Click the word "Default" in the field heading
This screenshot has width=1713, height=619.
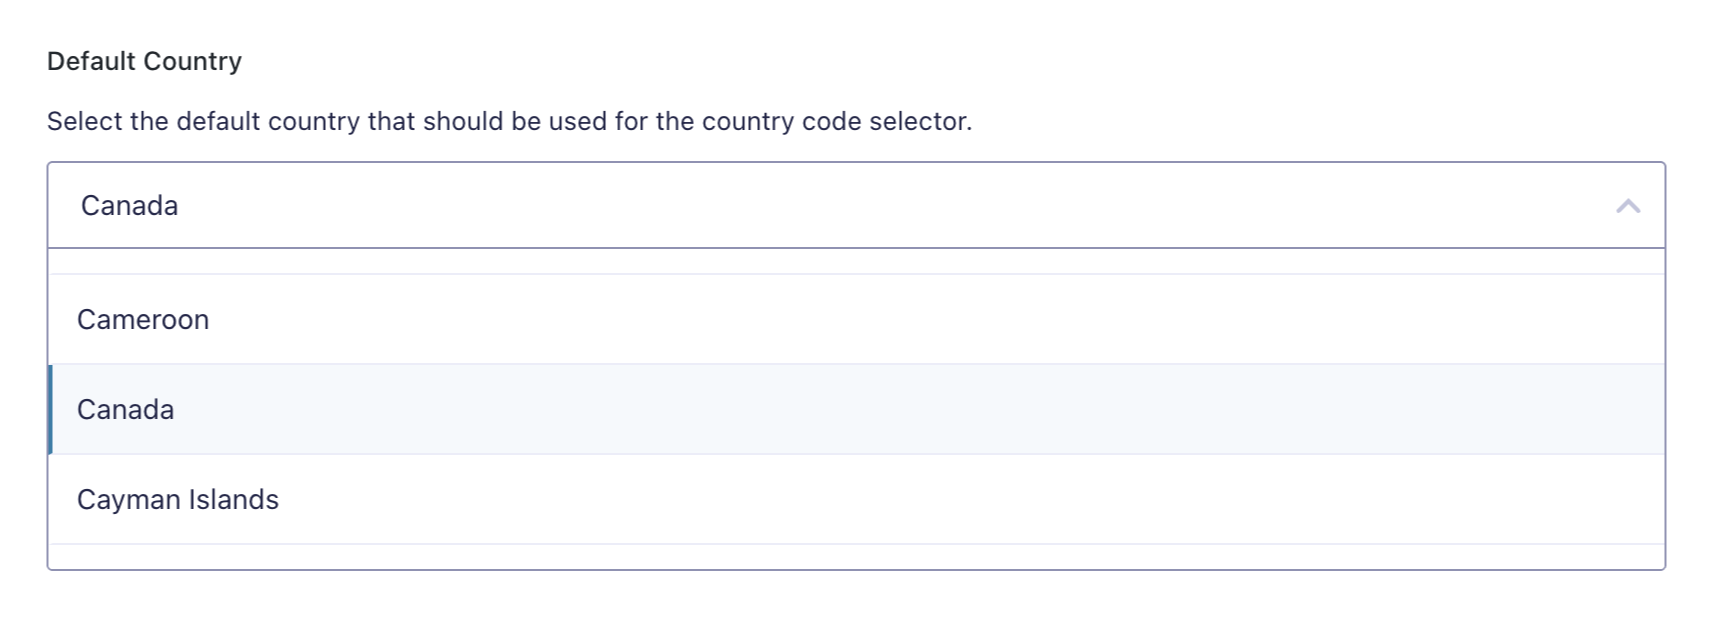click(90, 62)
